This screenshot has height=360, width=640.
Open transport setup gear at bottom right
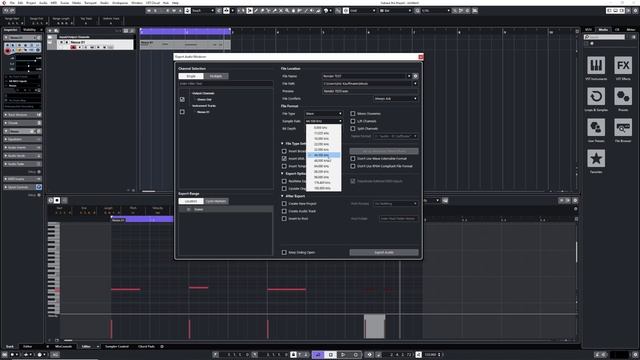(635, 355)
